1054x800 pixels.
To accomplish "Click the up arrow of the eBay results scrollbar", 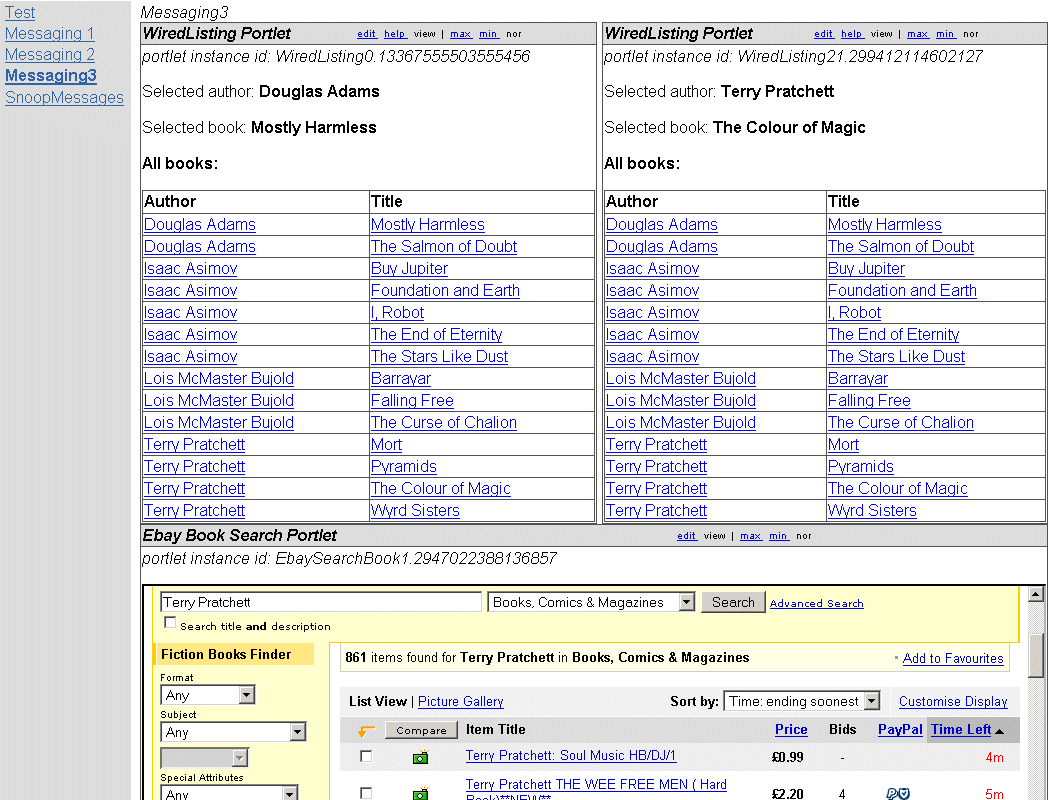I will [x=1036, y=594].
